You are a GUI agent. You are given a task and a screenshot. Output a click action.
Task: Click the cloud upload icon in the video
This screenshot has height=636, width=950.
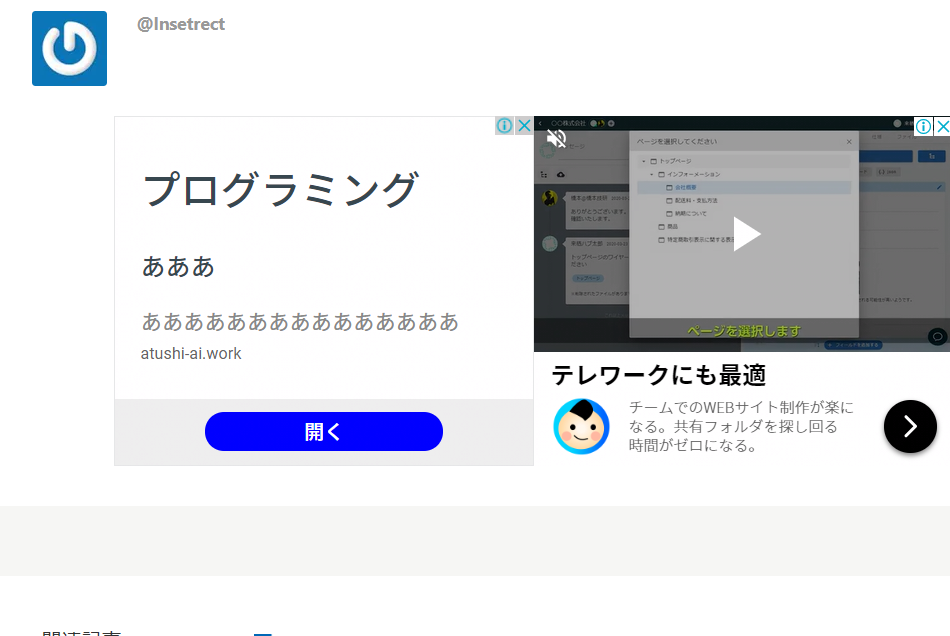pos(559,173)
